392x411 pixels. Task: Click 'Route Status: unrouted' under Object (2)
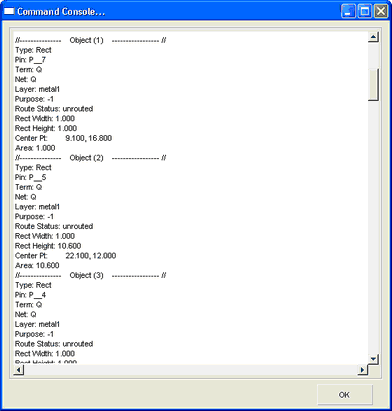point(54,226)
